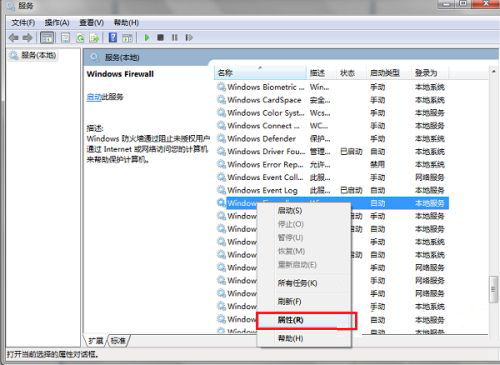Open the Help toolbar icon
The image size is (500, 365).
pos(113,38)
